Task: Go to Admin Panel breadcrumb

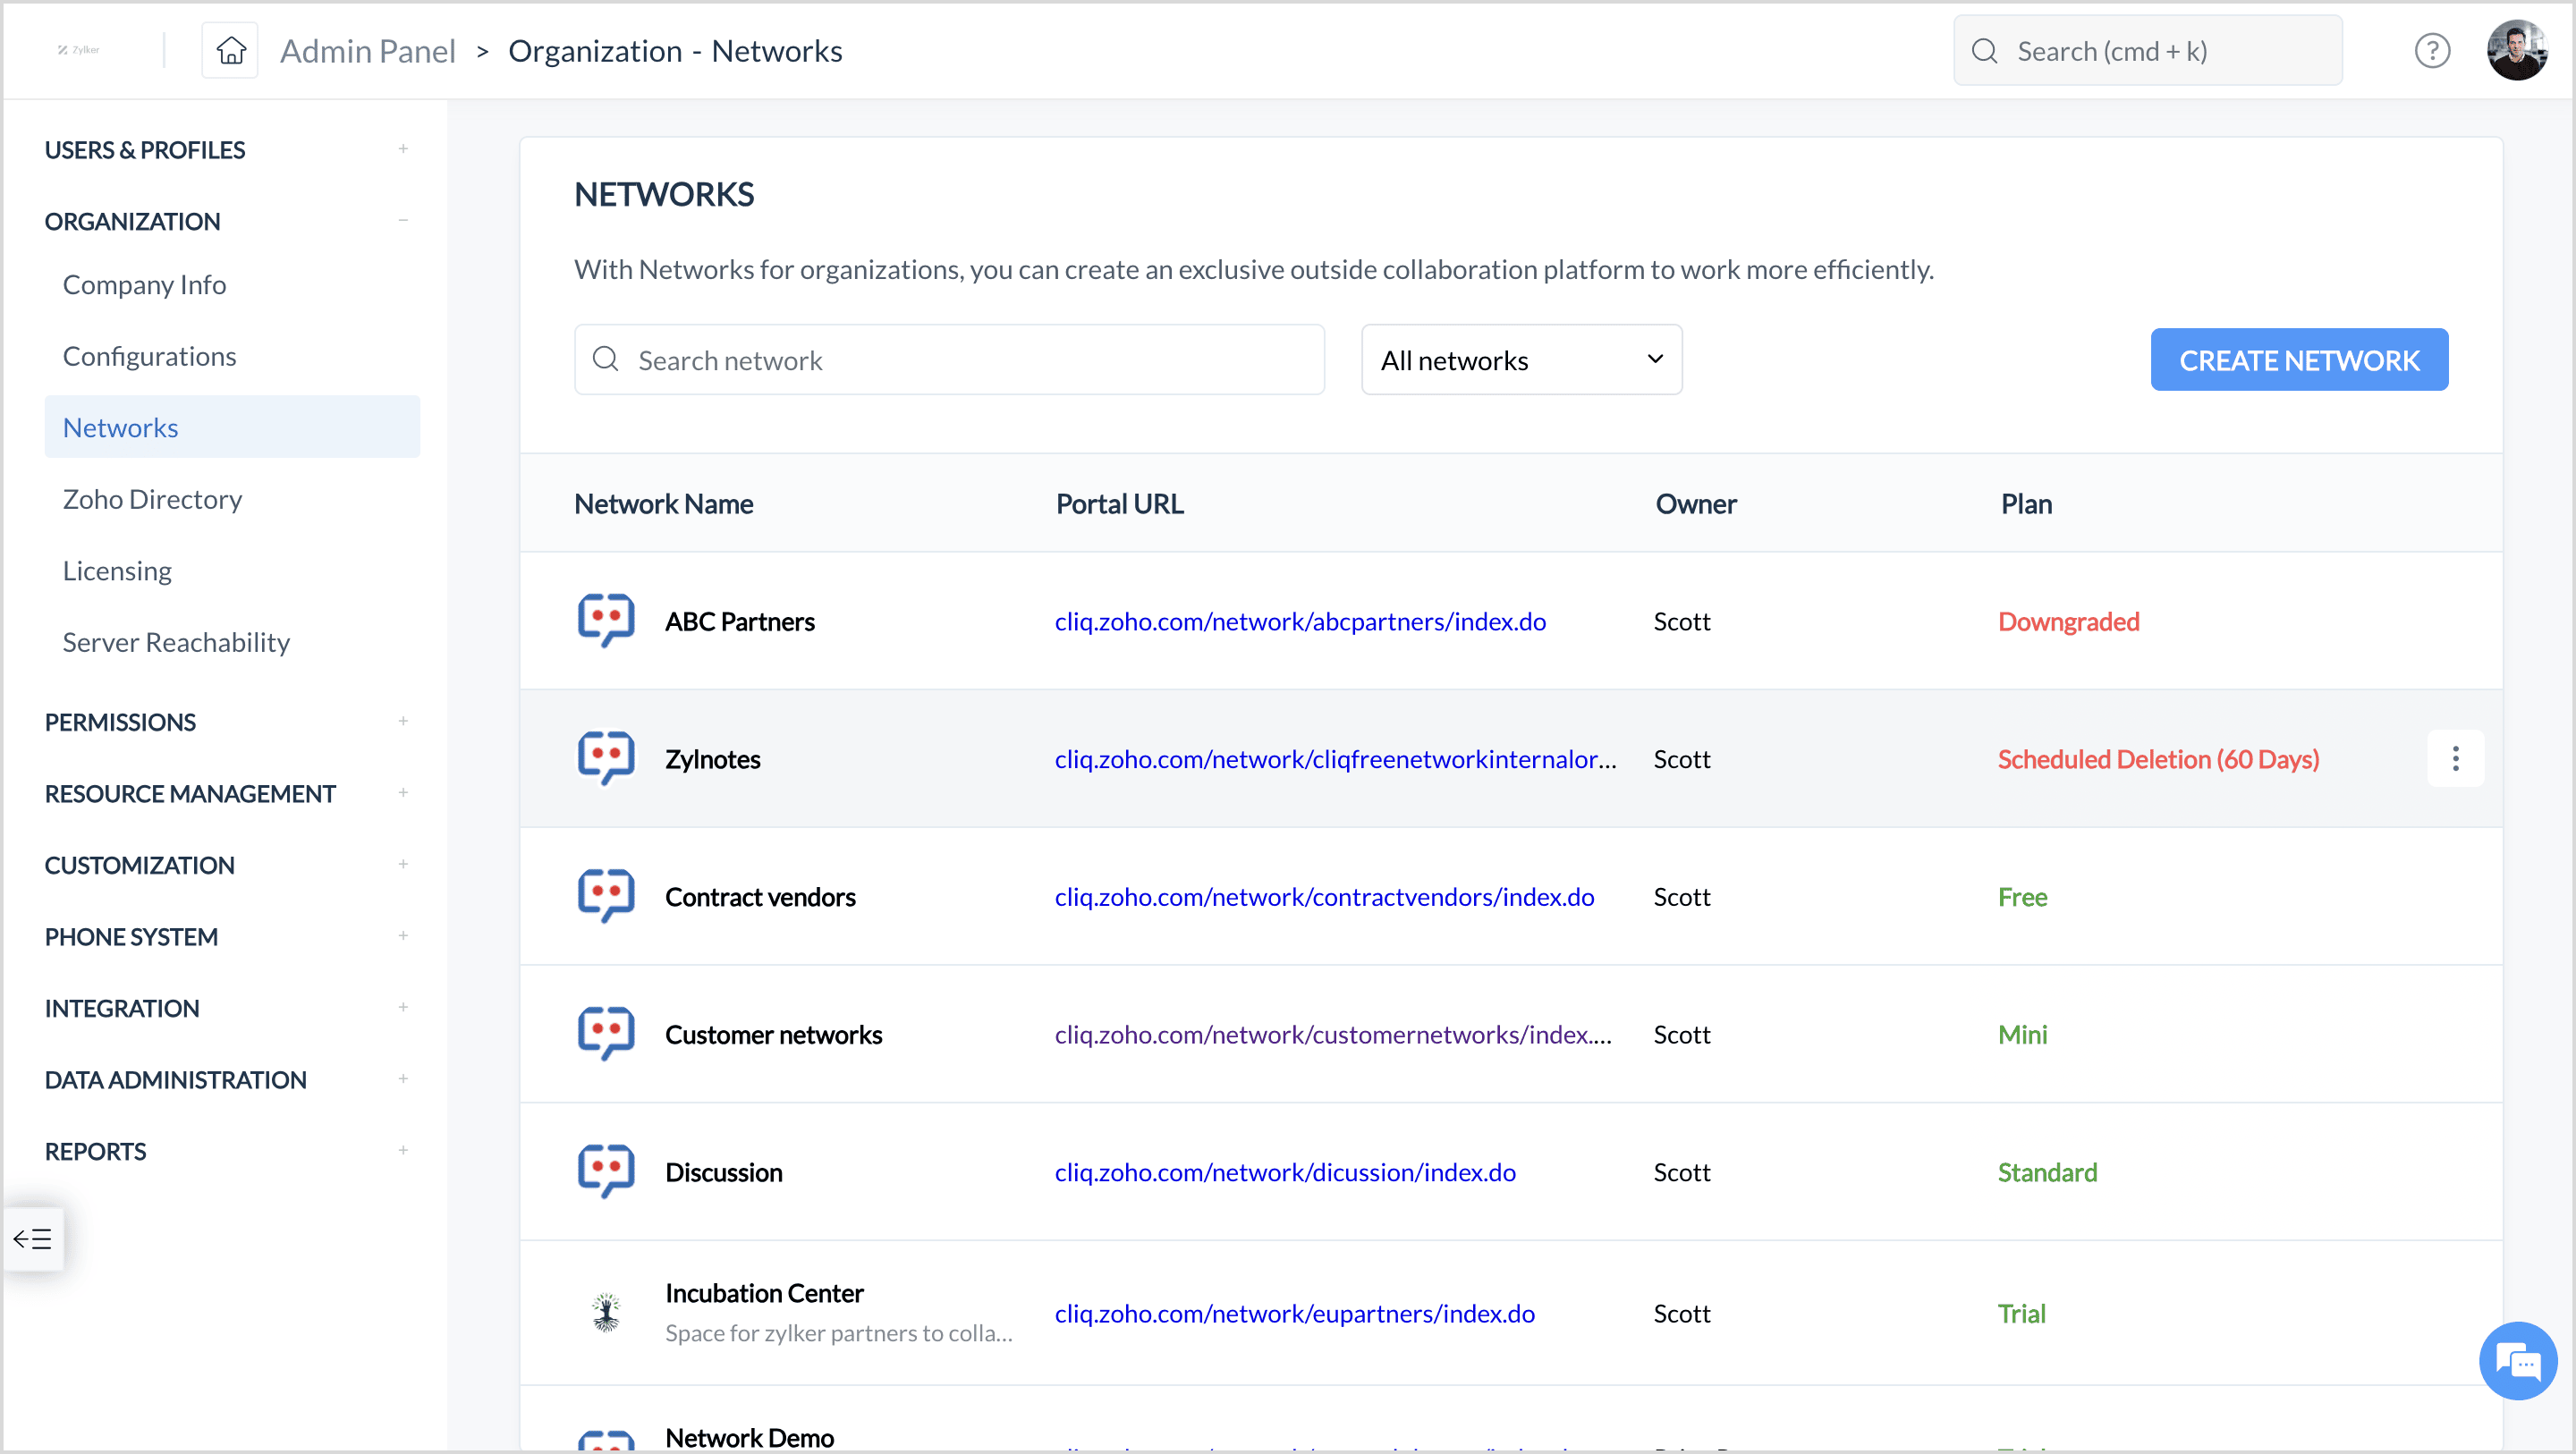Action: click(x=367, y=51)
